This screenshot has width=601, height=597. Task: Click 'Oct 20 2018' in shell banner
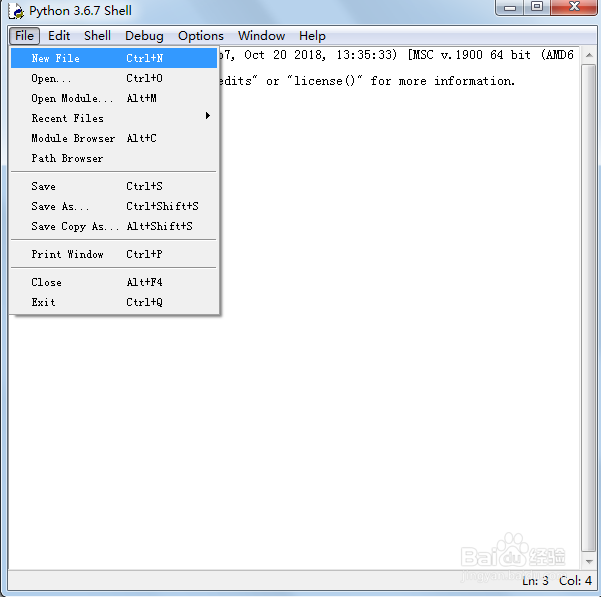(x=285, y=55)
